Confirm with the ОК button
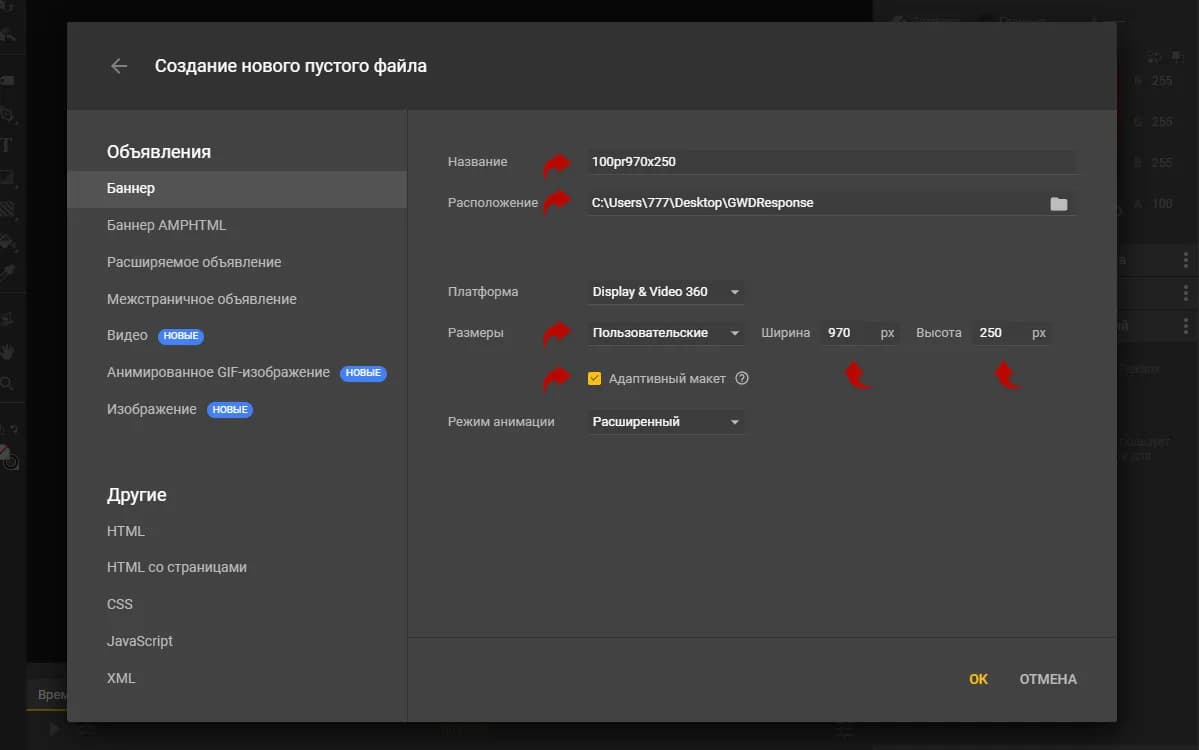The width and height of the screenshot is (1199, 750). tap(978, 679)
